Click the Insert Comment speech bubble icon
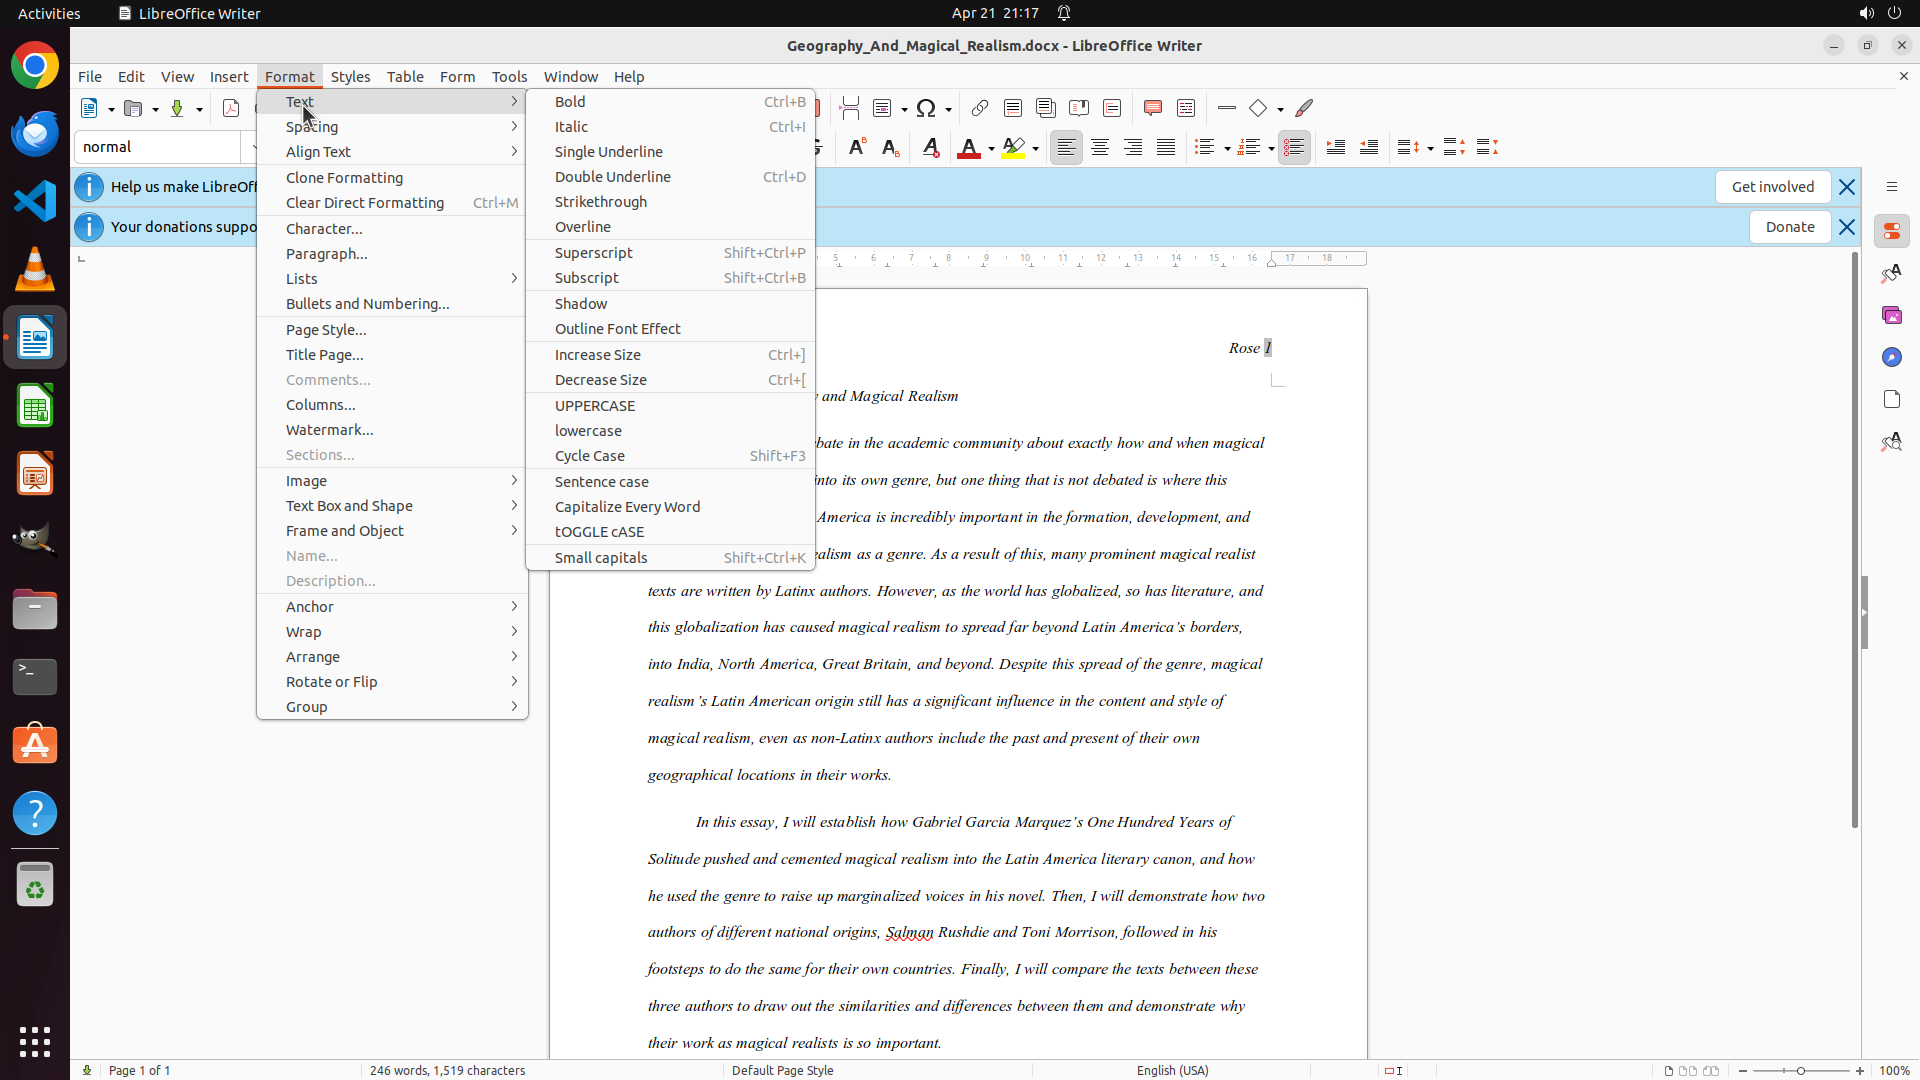 [1152, 108]
